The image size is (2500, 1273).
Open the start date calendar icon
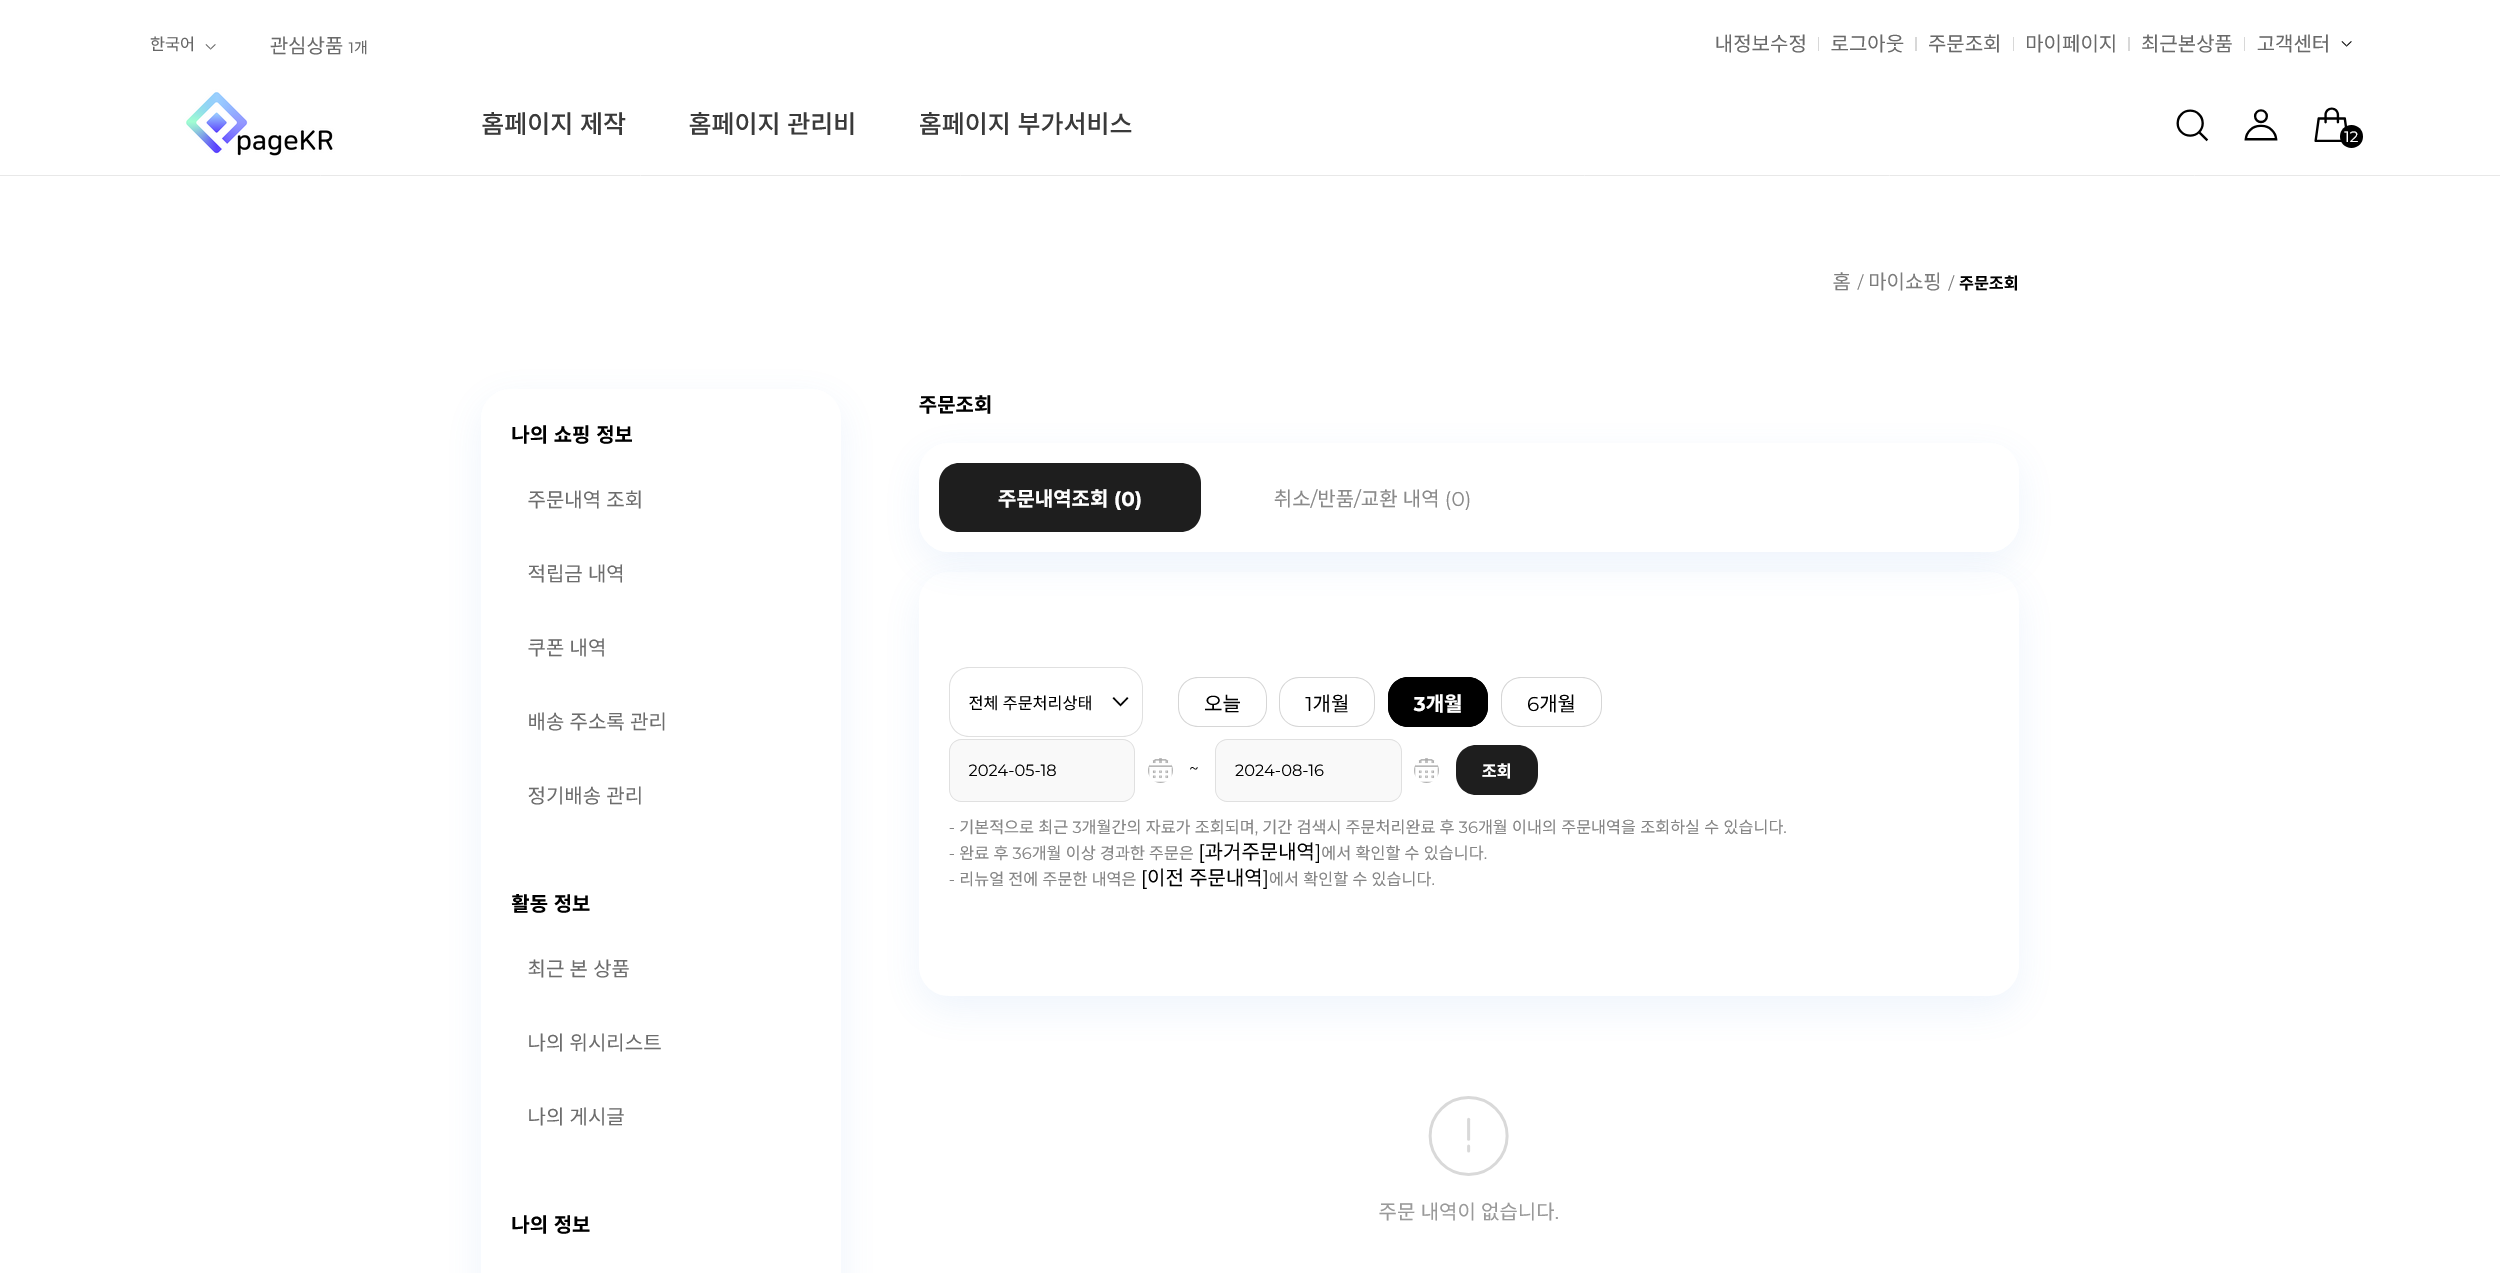click(1160, 770)
